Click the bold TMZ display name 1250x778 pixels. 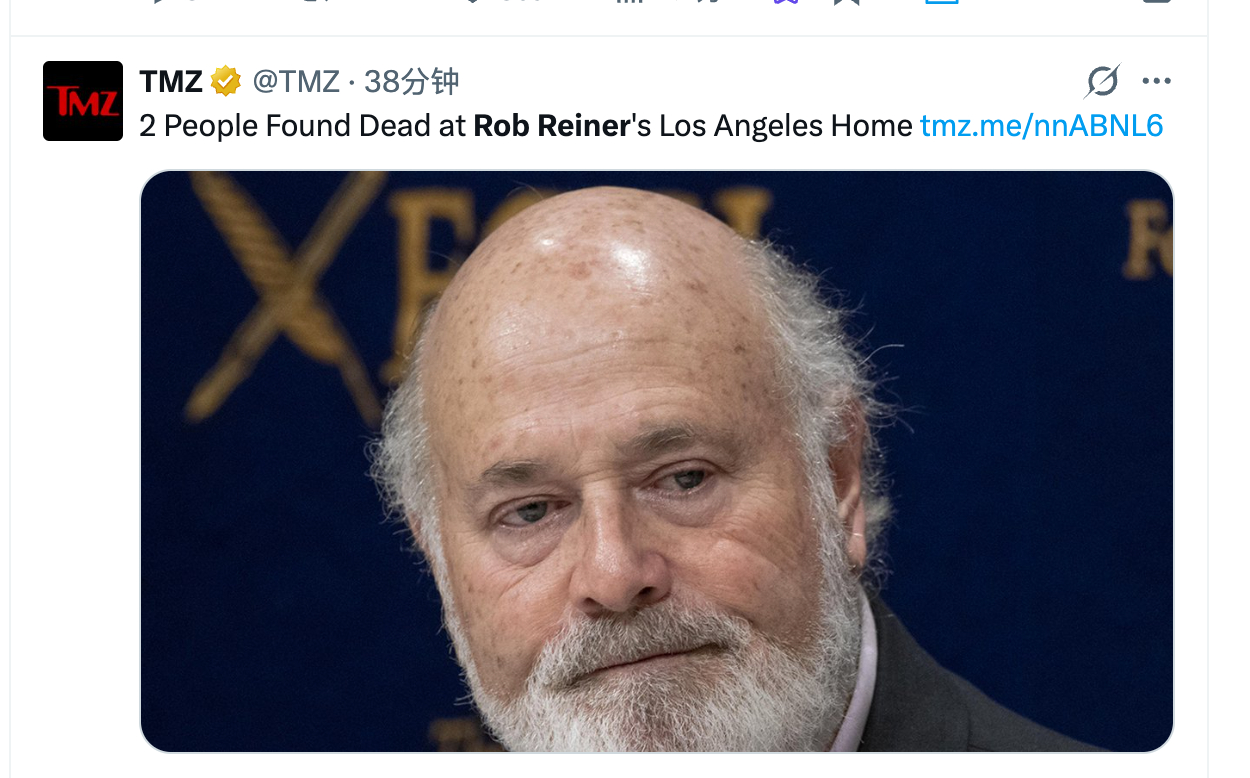(171, 81)
